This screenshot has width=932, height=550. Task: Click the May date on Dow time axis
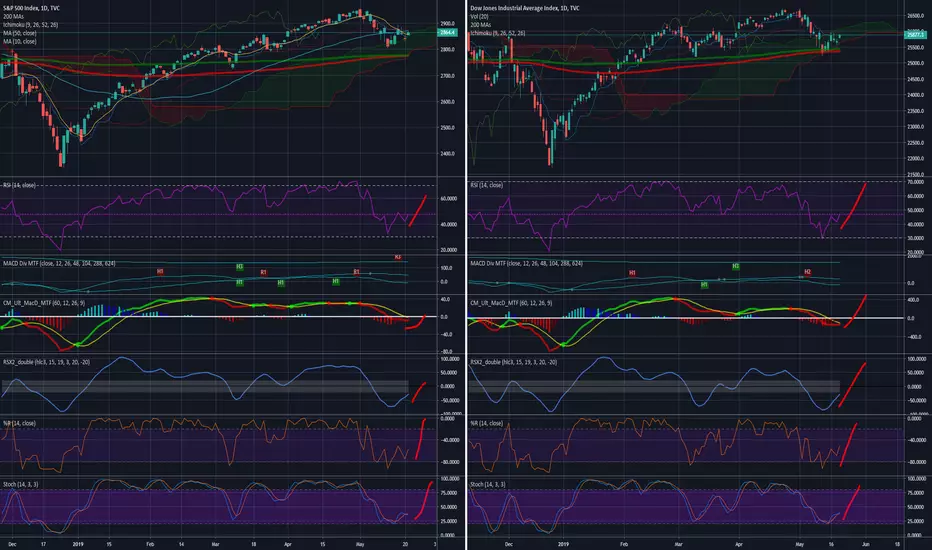[x=799, y=544]
